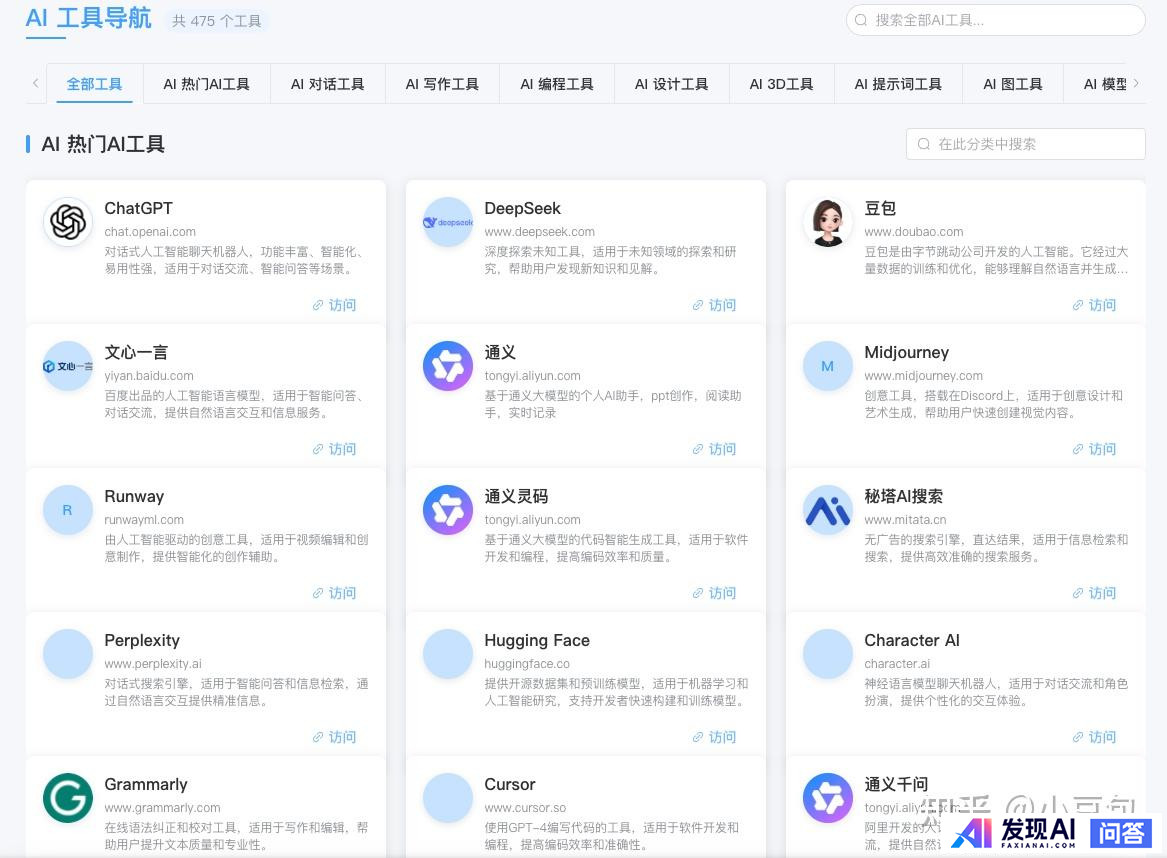1167x858 pixels.
Task: Click the Midjourney M icon
Action: pyautogui.click(x=828, y=366)
